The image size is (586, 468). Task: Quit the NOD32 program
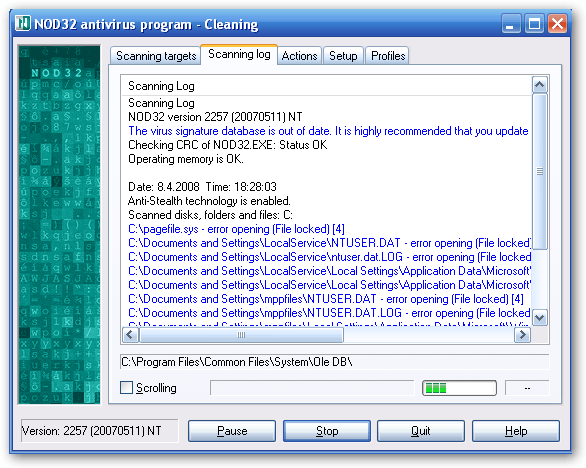(421, 431)
